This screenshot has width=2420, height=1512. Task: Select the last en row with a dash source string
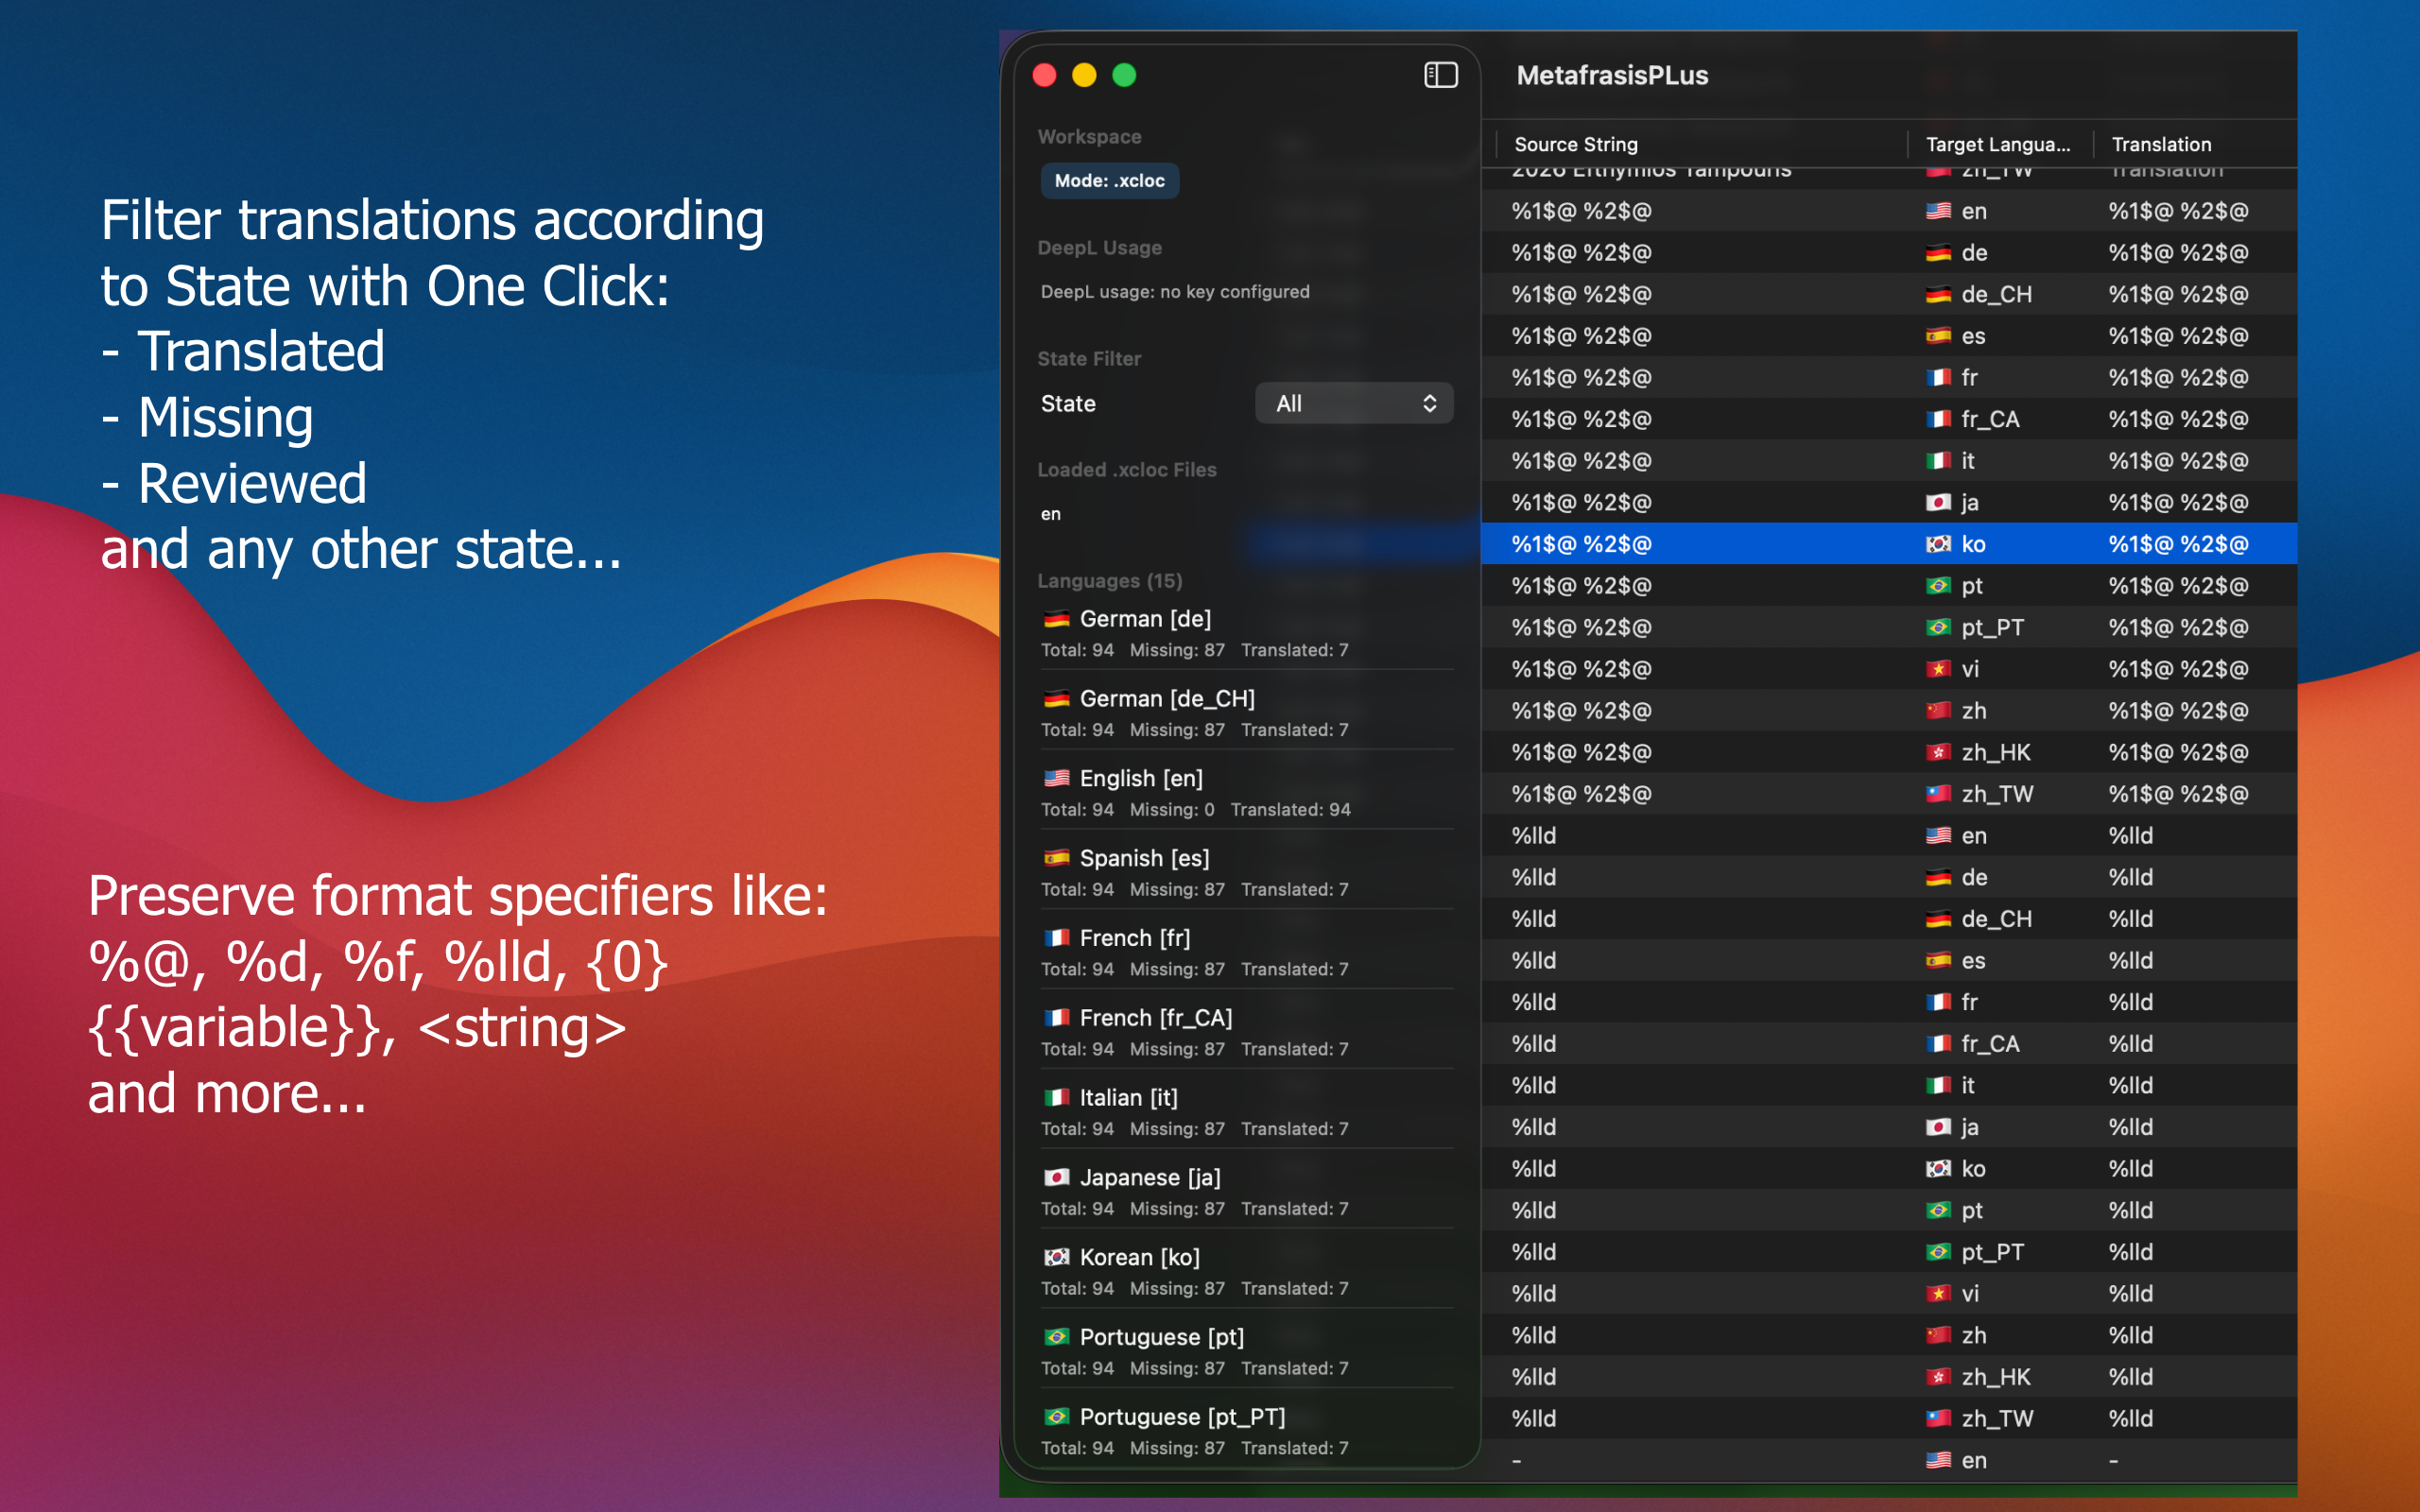[x=1888, y=1460]
